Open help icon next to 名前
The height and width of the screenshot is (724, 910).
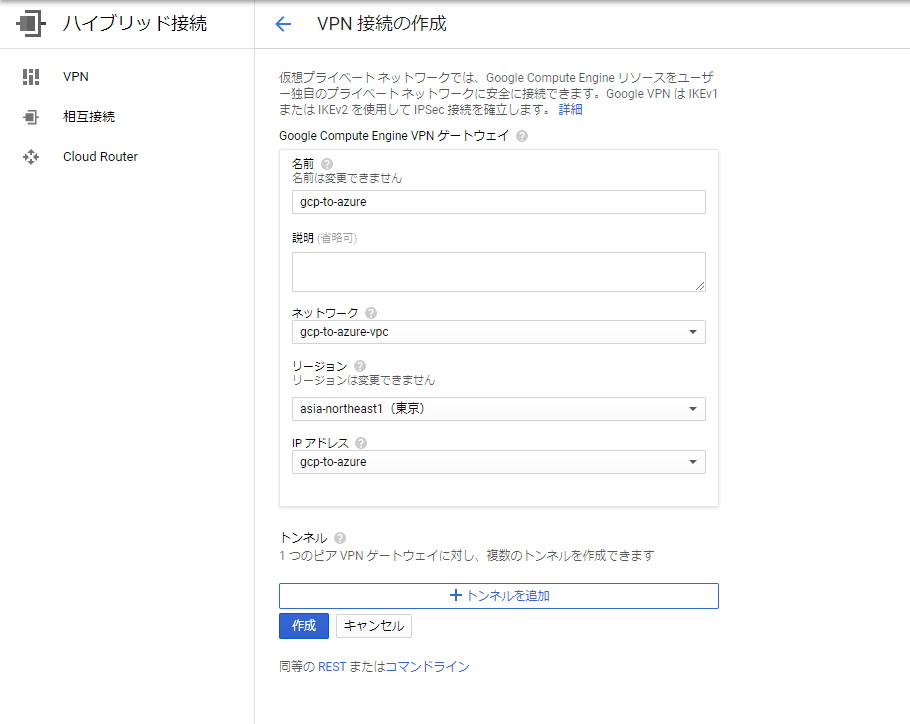(327, 164)
